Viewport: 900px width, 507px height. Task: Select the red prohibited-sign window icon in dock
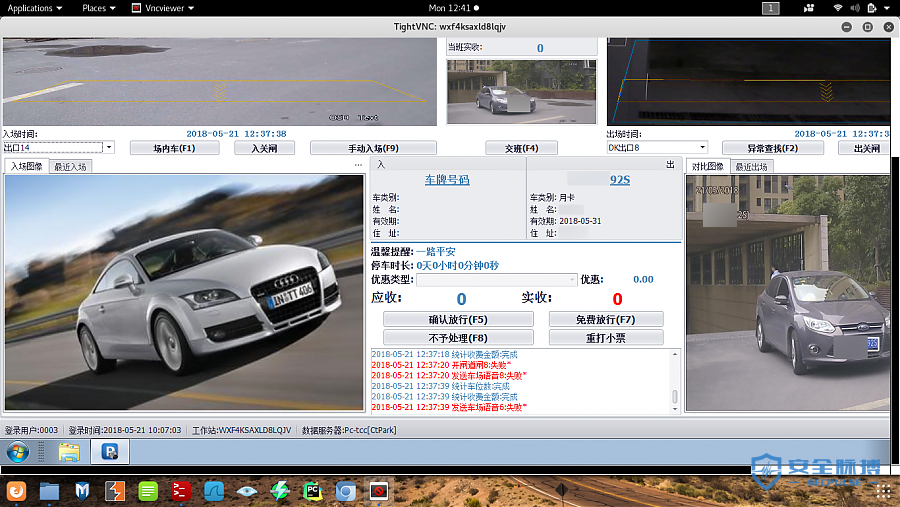[378, 491]
